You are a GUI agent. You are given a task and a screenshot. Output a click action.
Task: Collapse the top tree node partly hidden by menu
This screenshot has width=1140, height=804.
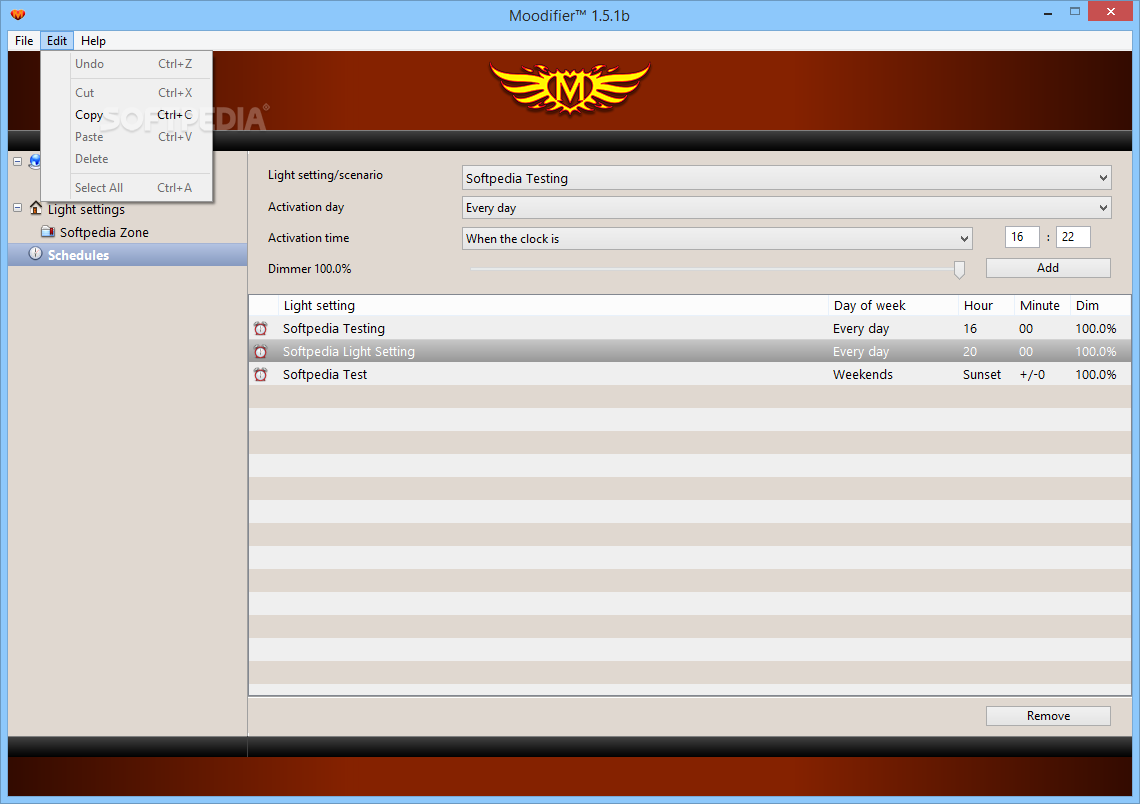point(17,161)
